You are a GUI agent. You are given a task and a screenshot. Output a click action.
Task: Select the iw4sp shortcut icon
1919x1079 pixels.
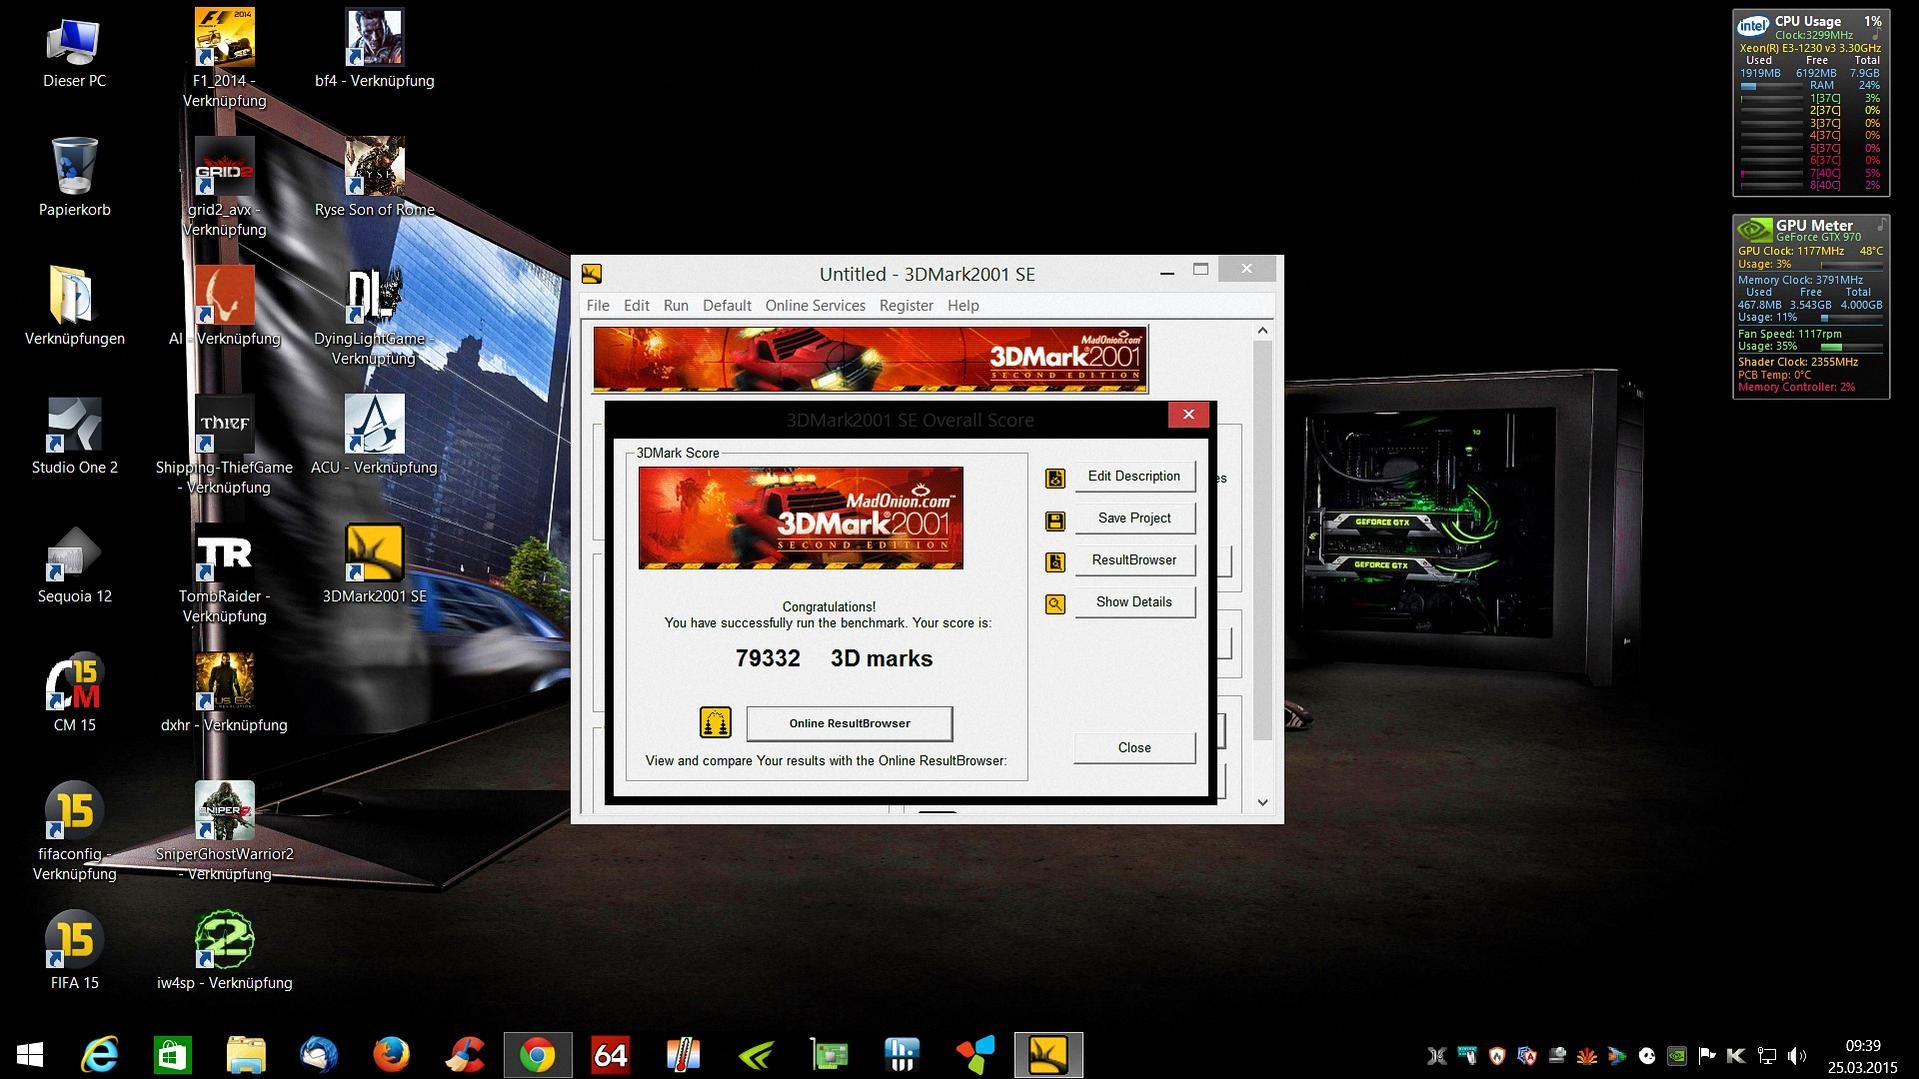tap(224, 951)
